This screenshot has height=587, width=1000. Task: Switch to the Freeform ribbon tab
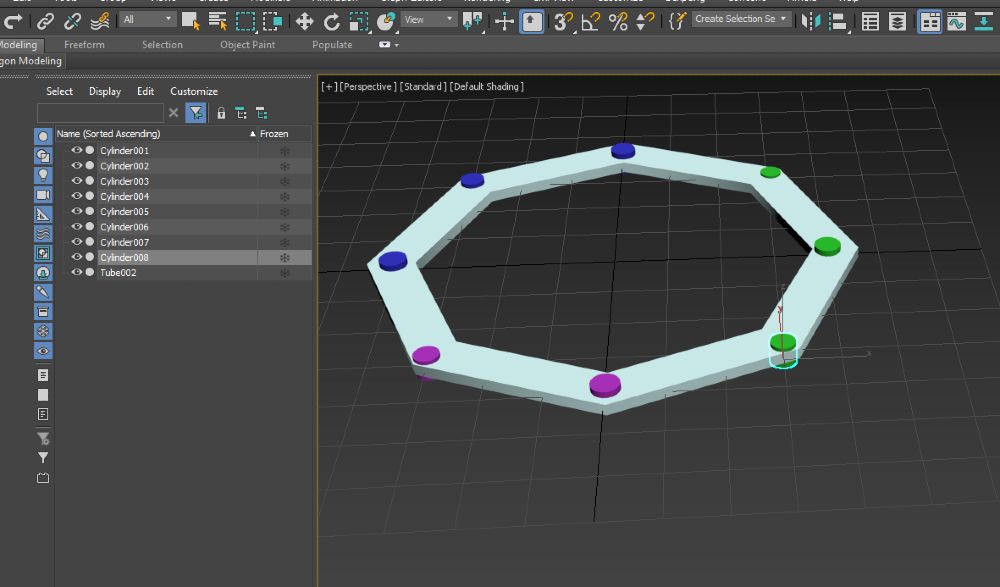[x=84, y=45]
